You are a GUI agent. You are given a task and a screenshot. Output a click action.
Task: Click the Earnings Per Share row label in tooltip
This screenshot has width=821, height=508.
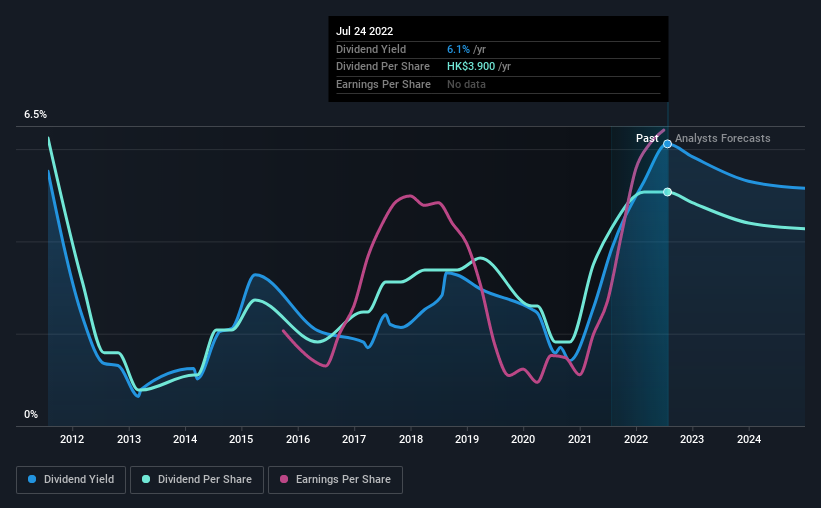[x=383, y=84]
